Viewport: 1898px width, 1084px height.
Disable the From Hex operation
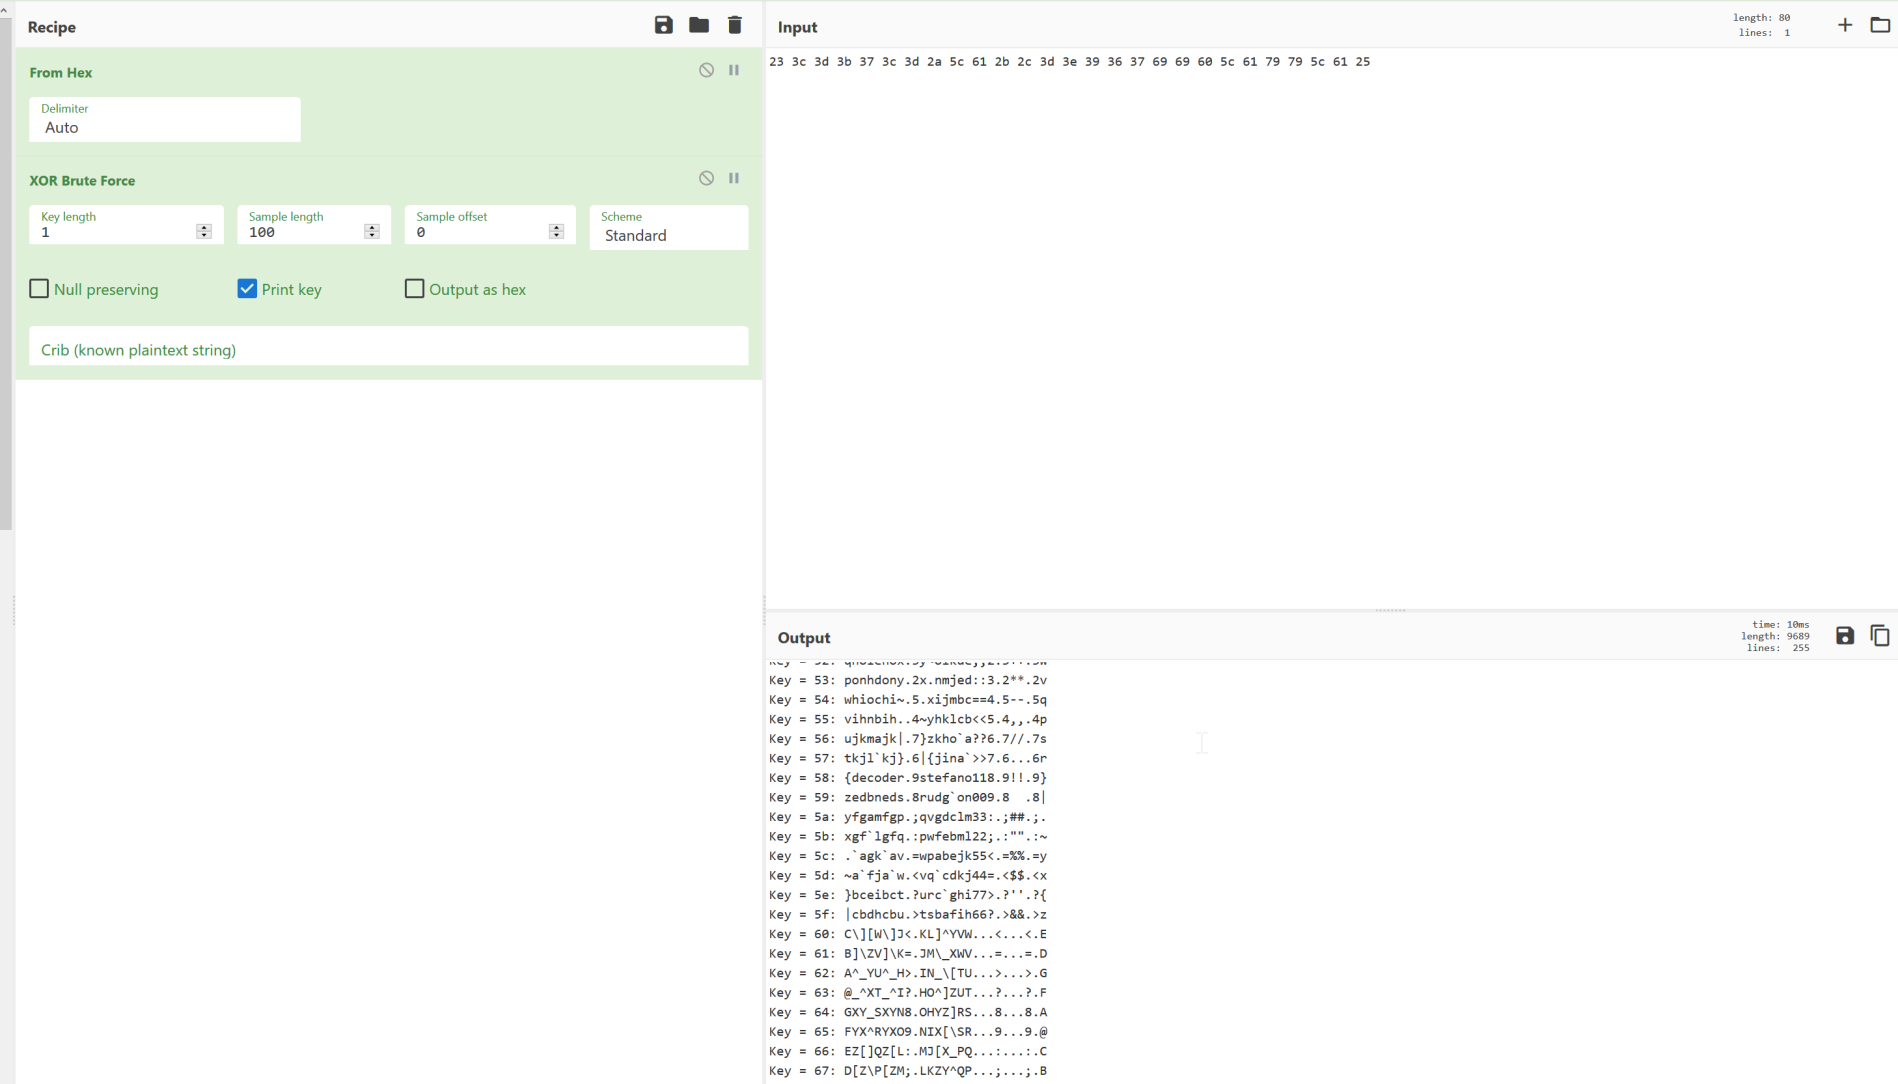pos(706,70)
